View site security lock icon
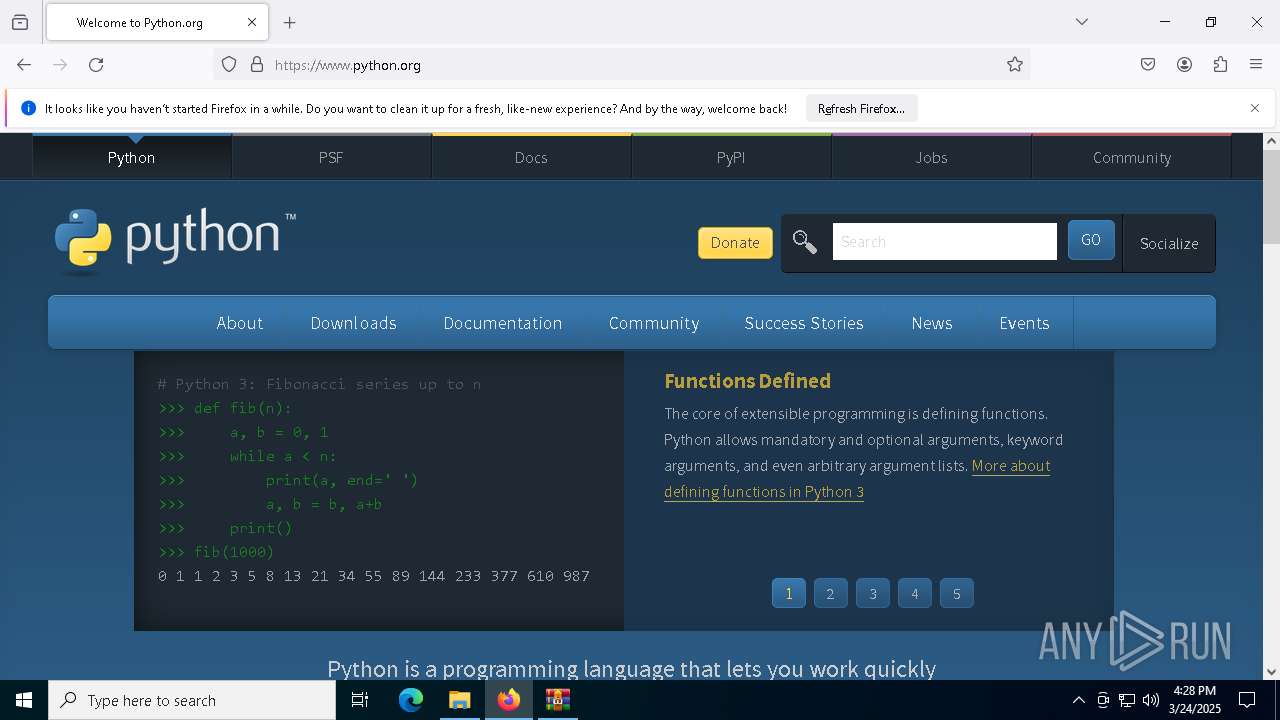This screenshot has height=720, width=1280. click(x=257, y=65)
